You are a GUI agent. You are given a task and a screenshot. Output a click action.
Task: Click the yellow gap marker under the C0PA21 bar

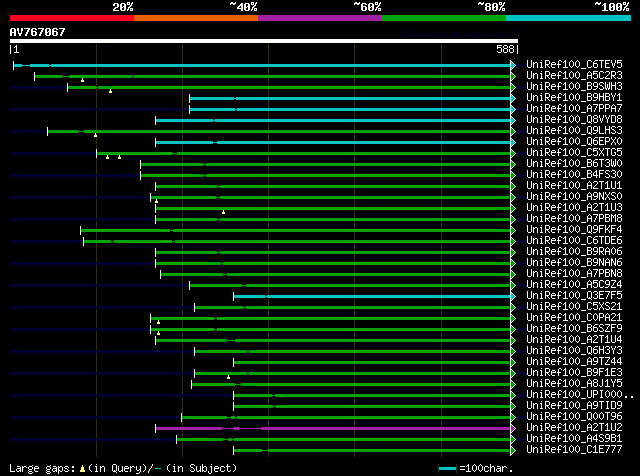pos(158,323)
